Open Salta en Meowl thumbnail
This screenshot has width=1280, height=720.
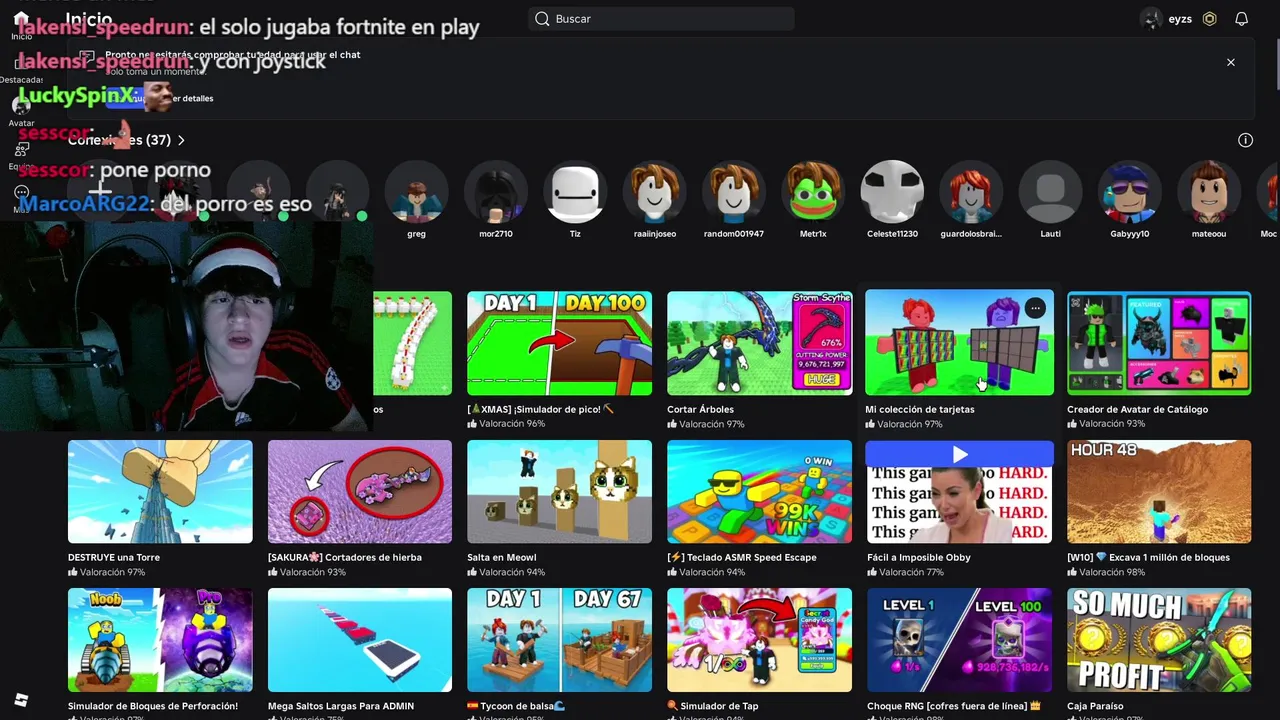pos(559,492)
